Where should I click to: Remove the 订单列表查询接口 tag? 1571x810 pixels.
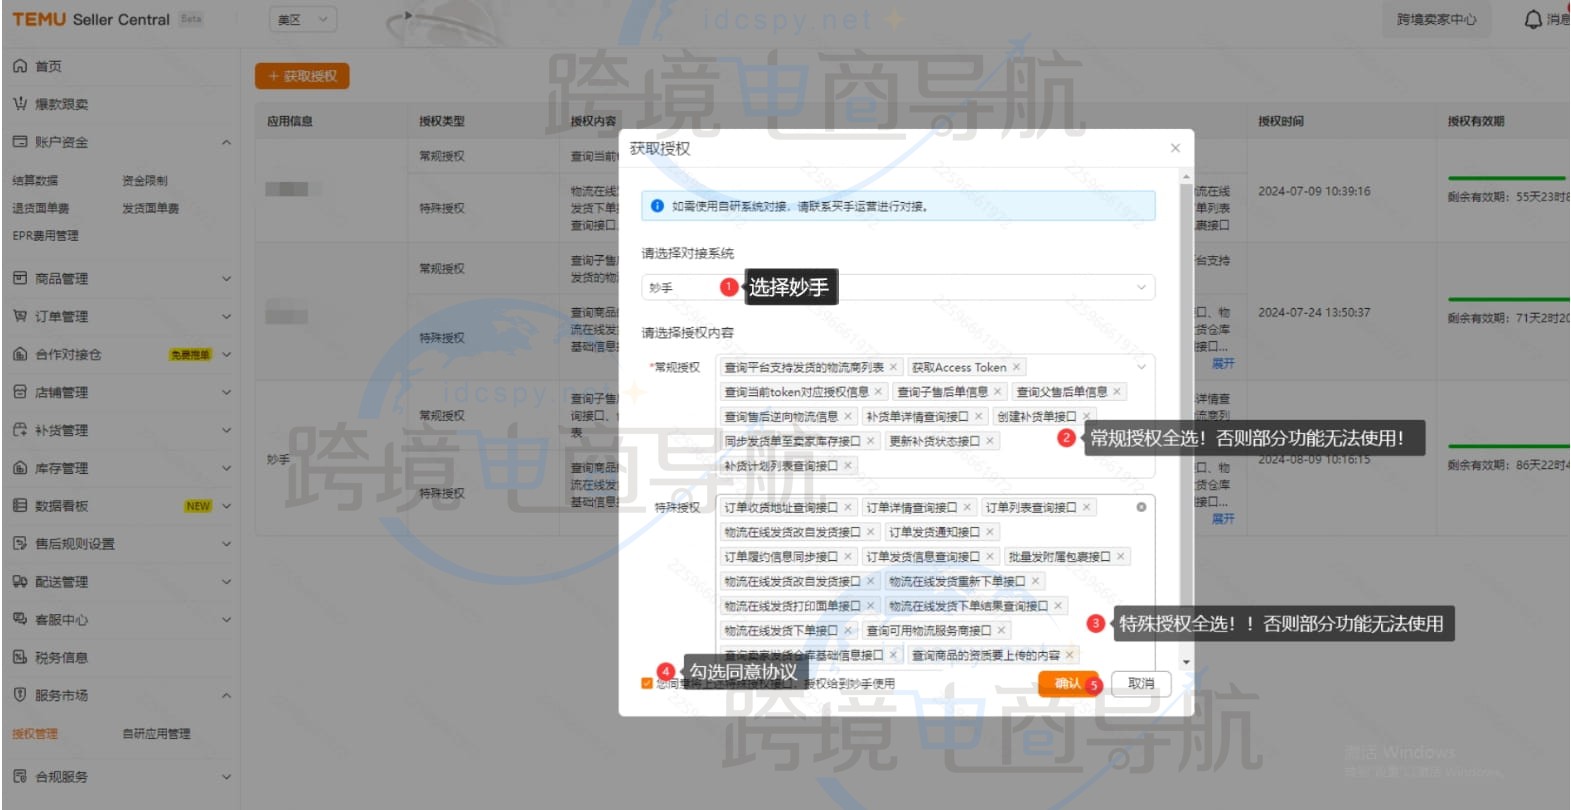1087,507
